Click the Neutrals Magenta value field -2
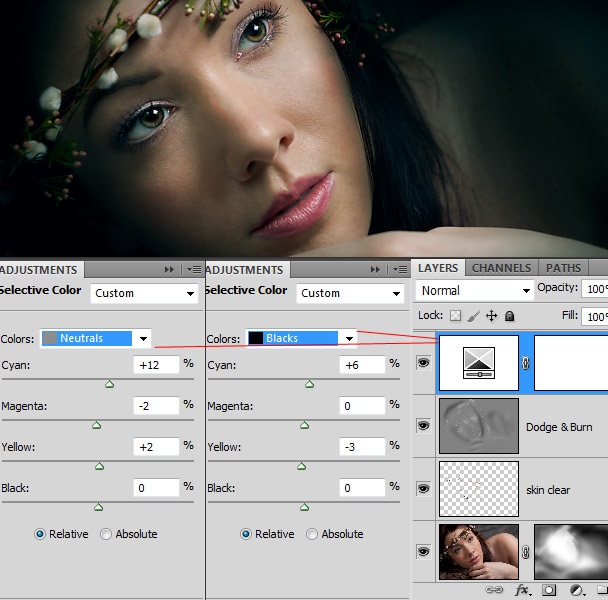608x600 pixels. pyautogui.click(x=156, y=406)
